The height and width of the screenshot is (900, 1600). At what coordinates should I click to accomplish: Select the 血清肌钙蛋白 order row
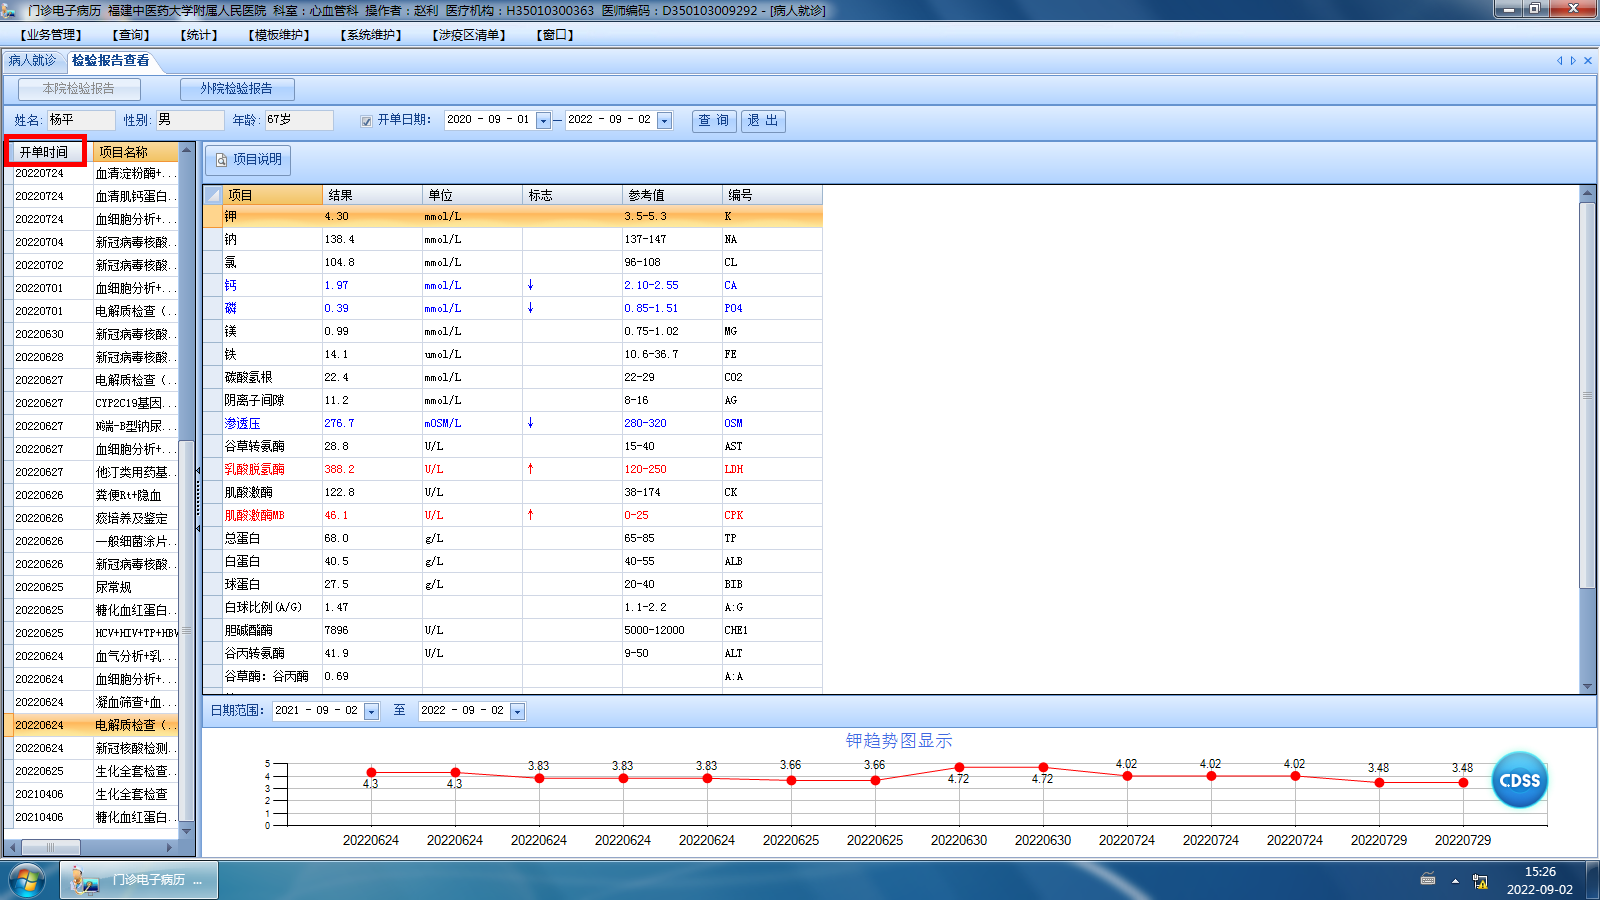click(92, 197)
